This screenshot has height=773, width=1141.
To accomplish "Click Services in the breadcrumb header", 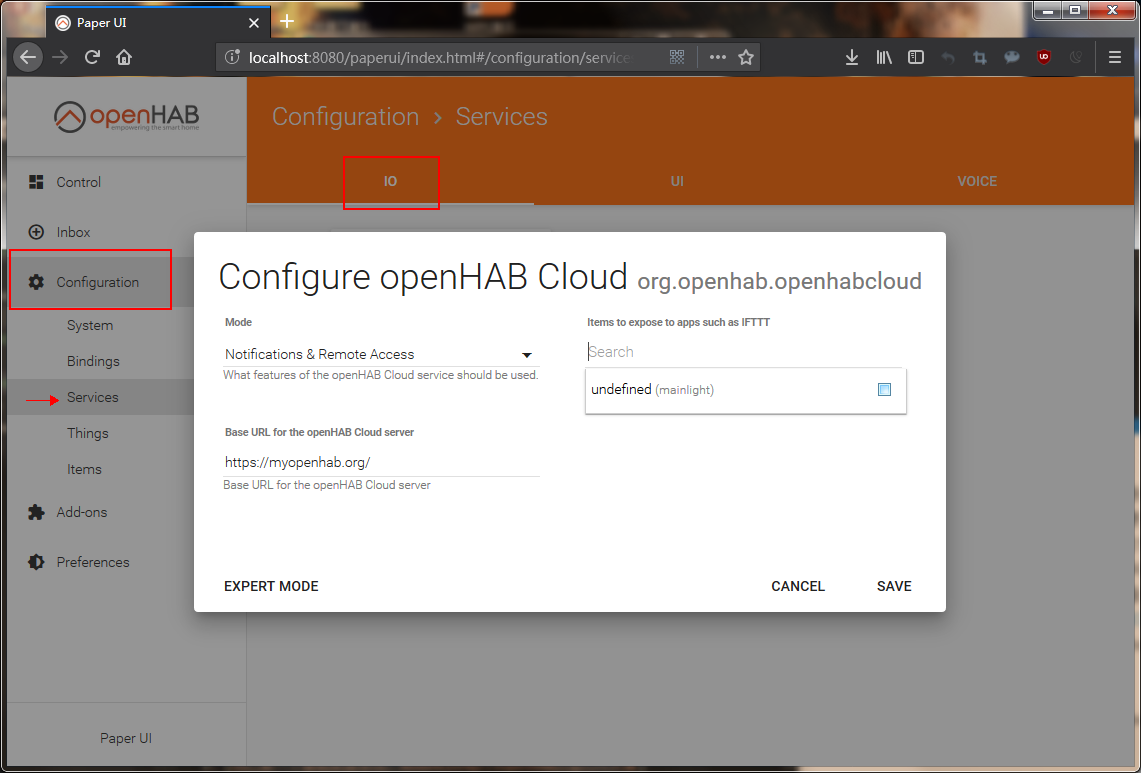I will pos(501,116).
